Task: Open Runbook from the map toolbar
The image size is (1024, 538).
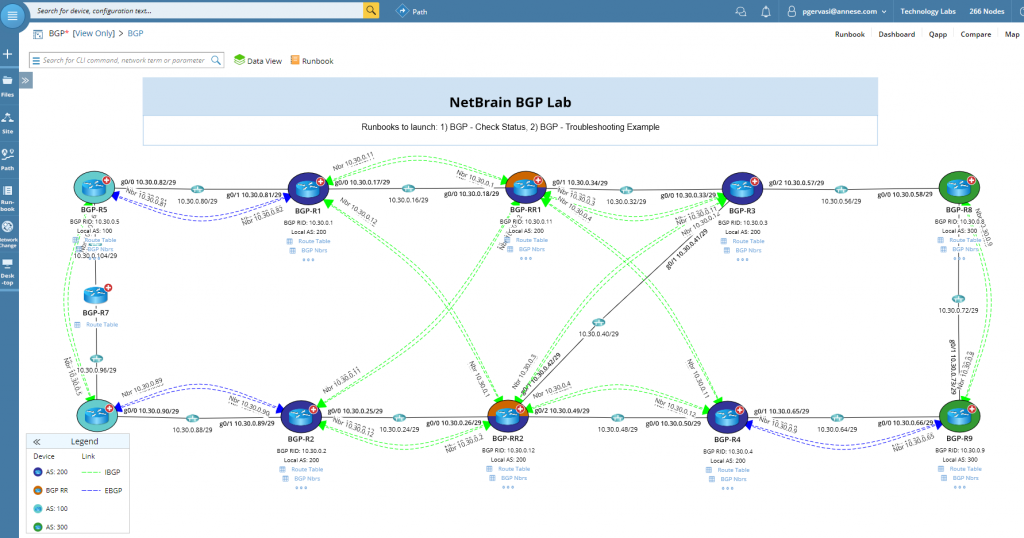Action: pyautogui.click(x=312, y=60)
